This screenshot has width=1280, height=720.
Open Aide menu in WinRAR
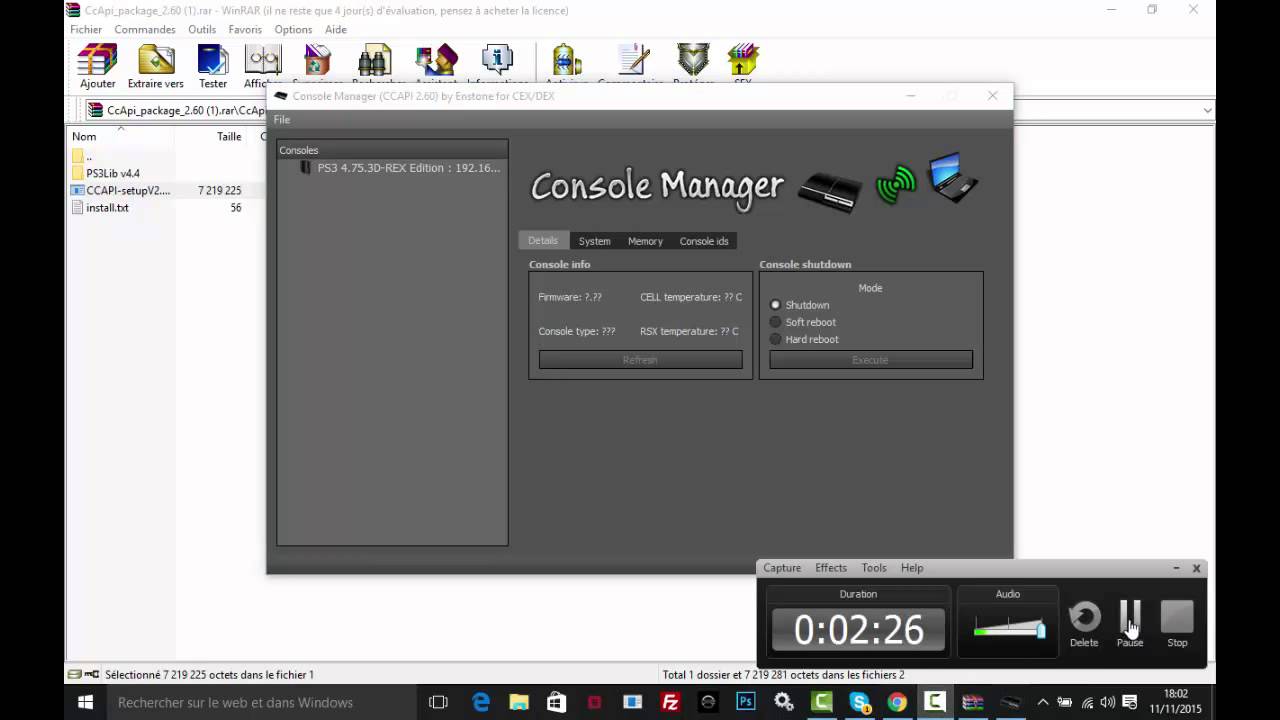336,29
